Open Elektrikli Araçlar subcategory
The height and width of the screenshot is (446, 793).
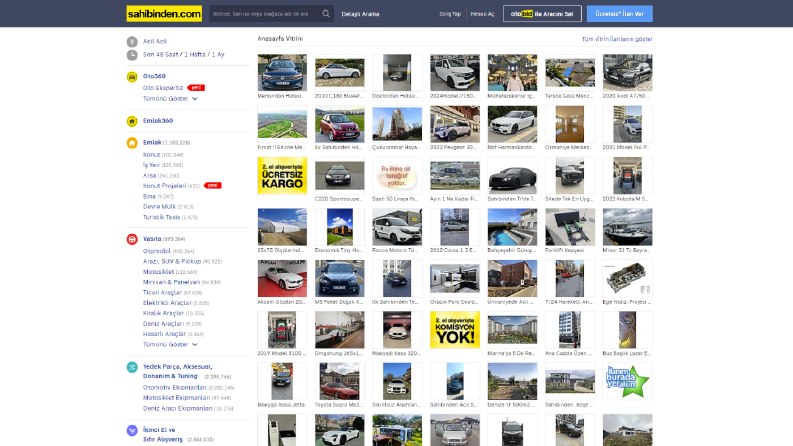click(167, 303)
